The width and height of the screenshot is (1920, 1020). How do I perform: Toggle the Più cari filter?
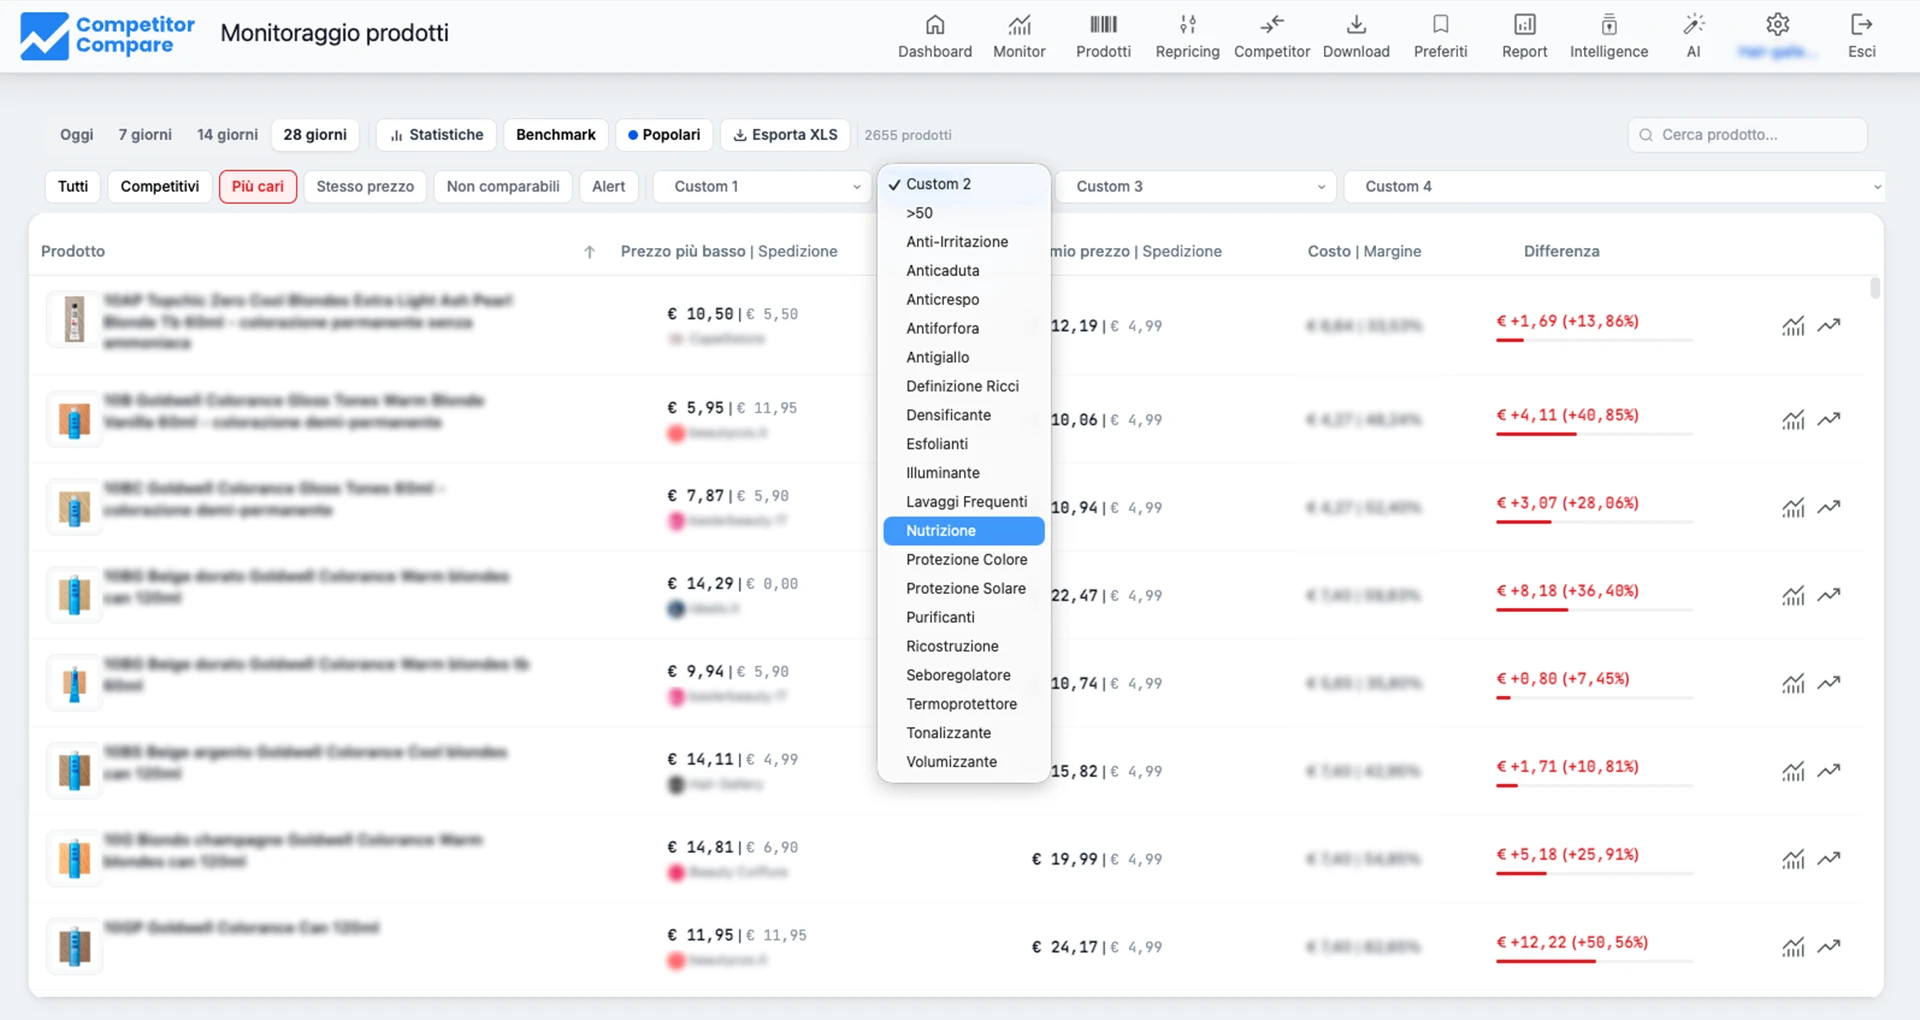pyautogui.click(x=258, y=187)
